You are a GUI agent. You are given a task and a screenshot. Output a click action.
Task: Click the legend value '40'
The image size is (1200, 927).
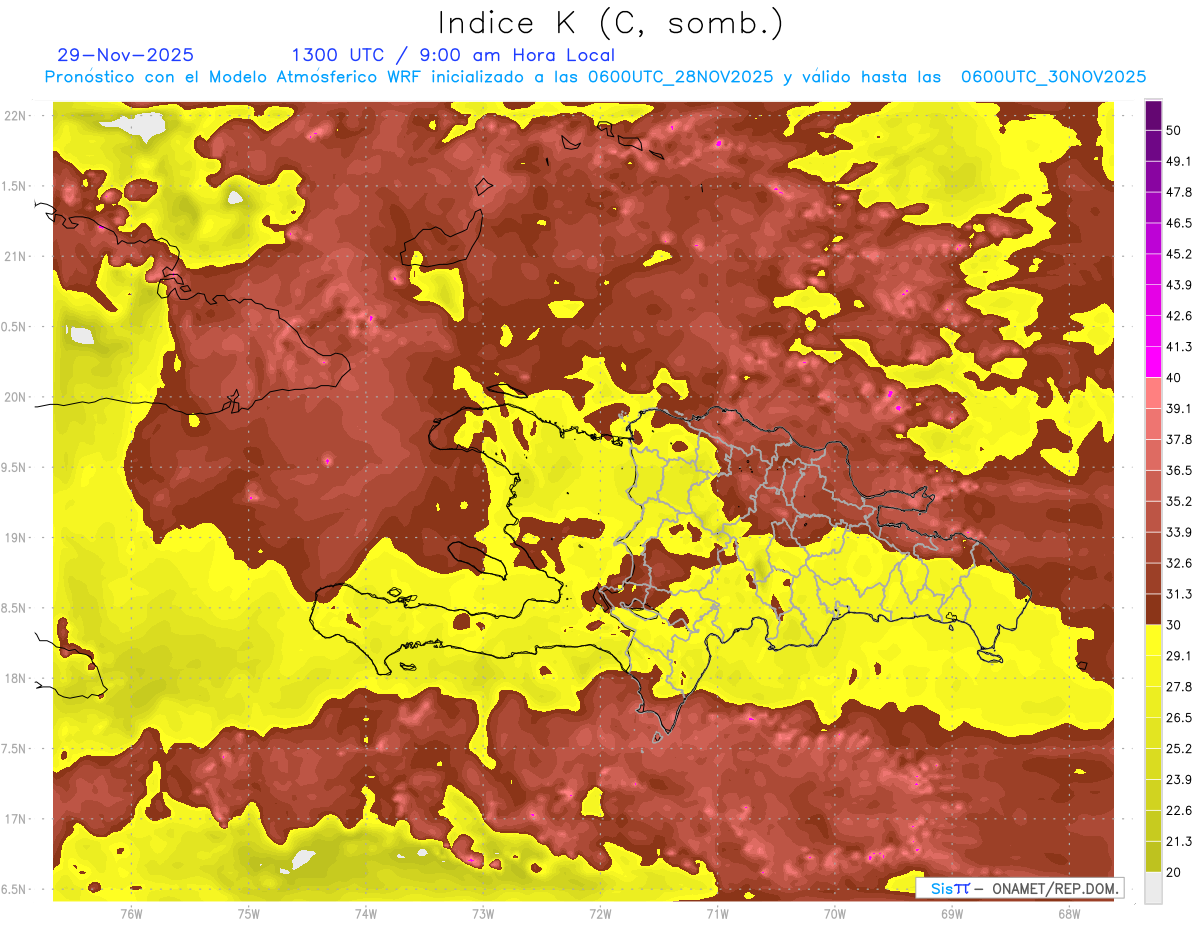coord(1174,378)
